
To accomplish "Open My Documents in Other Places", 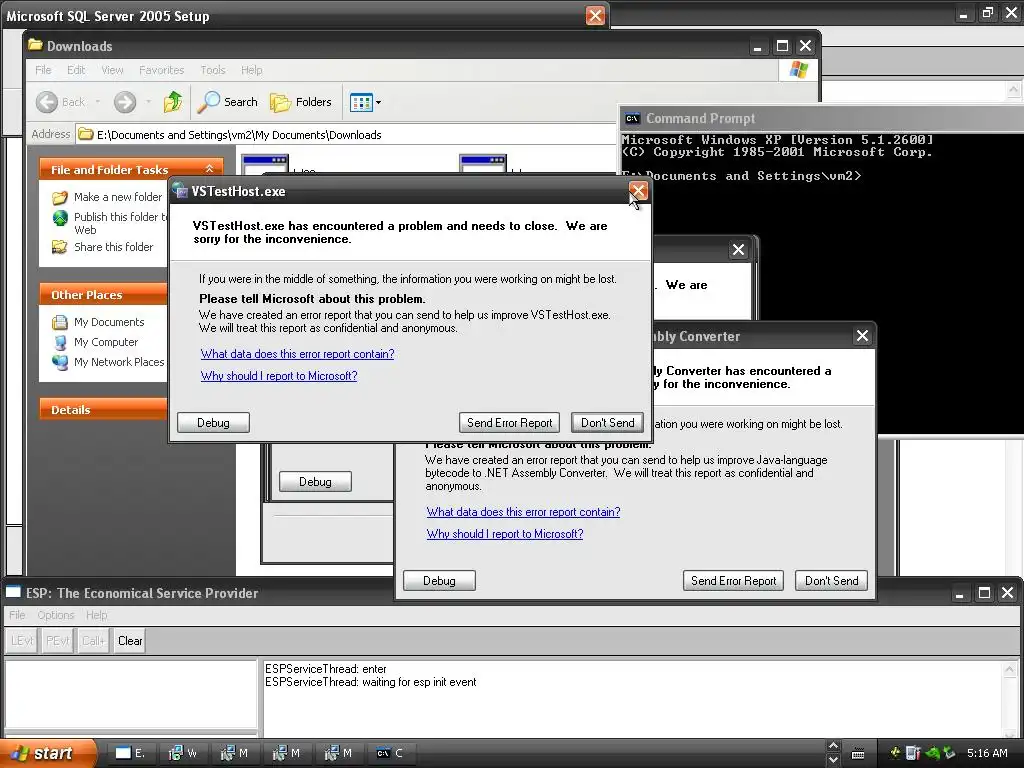I will tap(99, 322).
